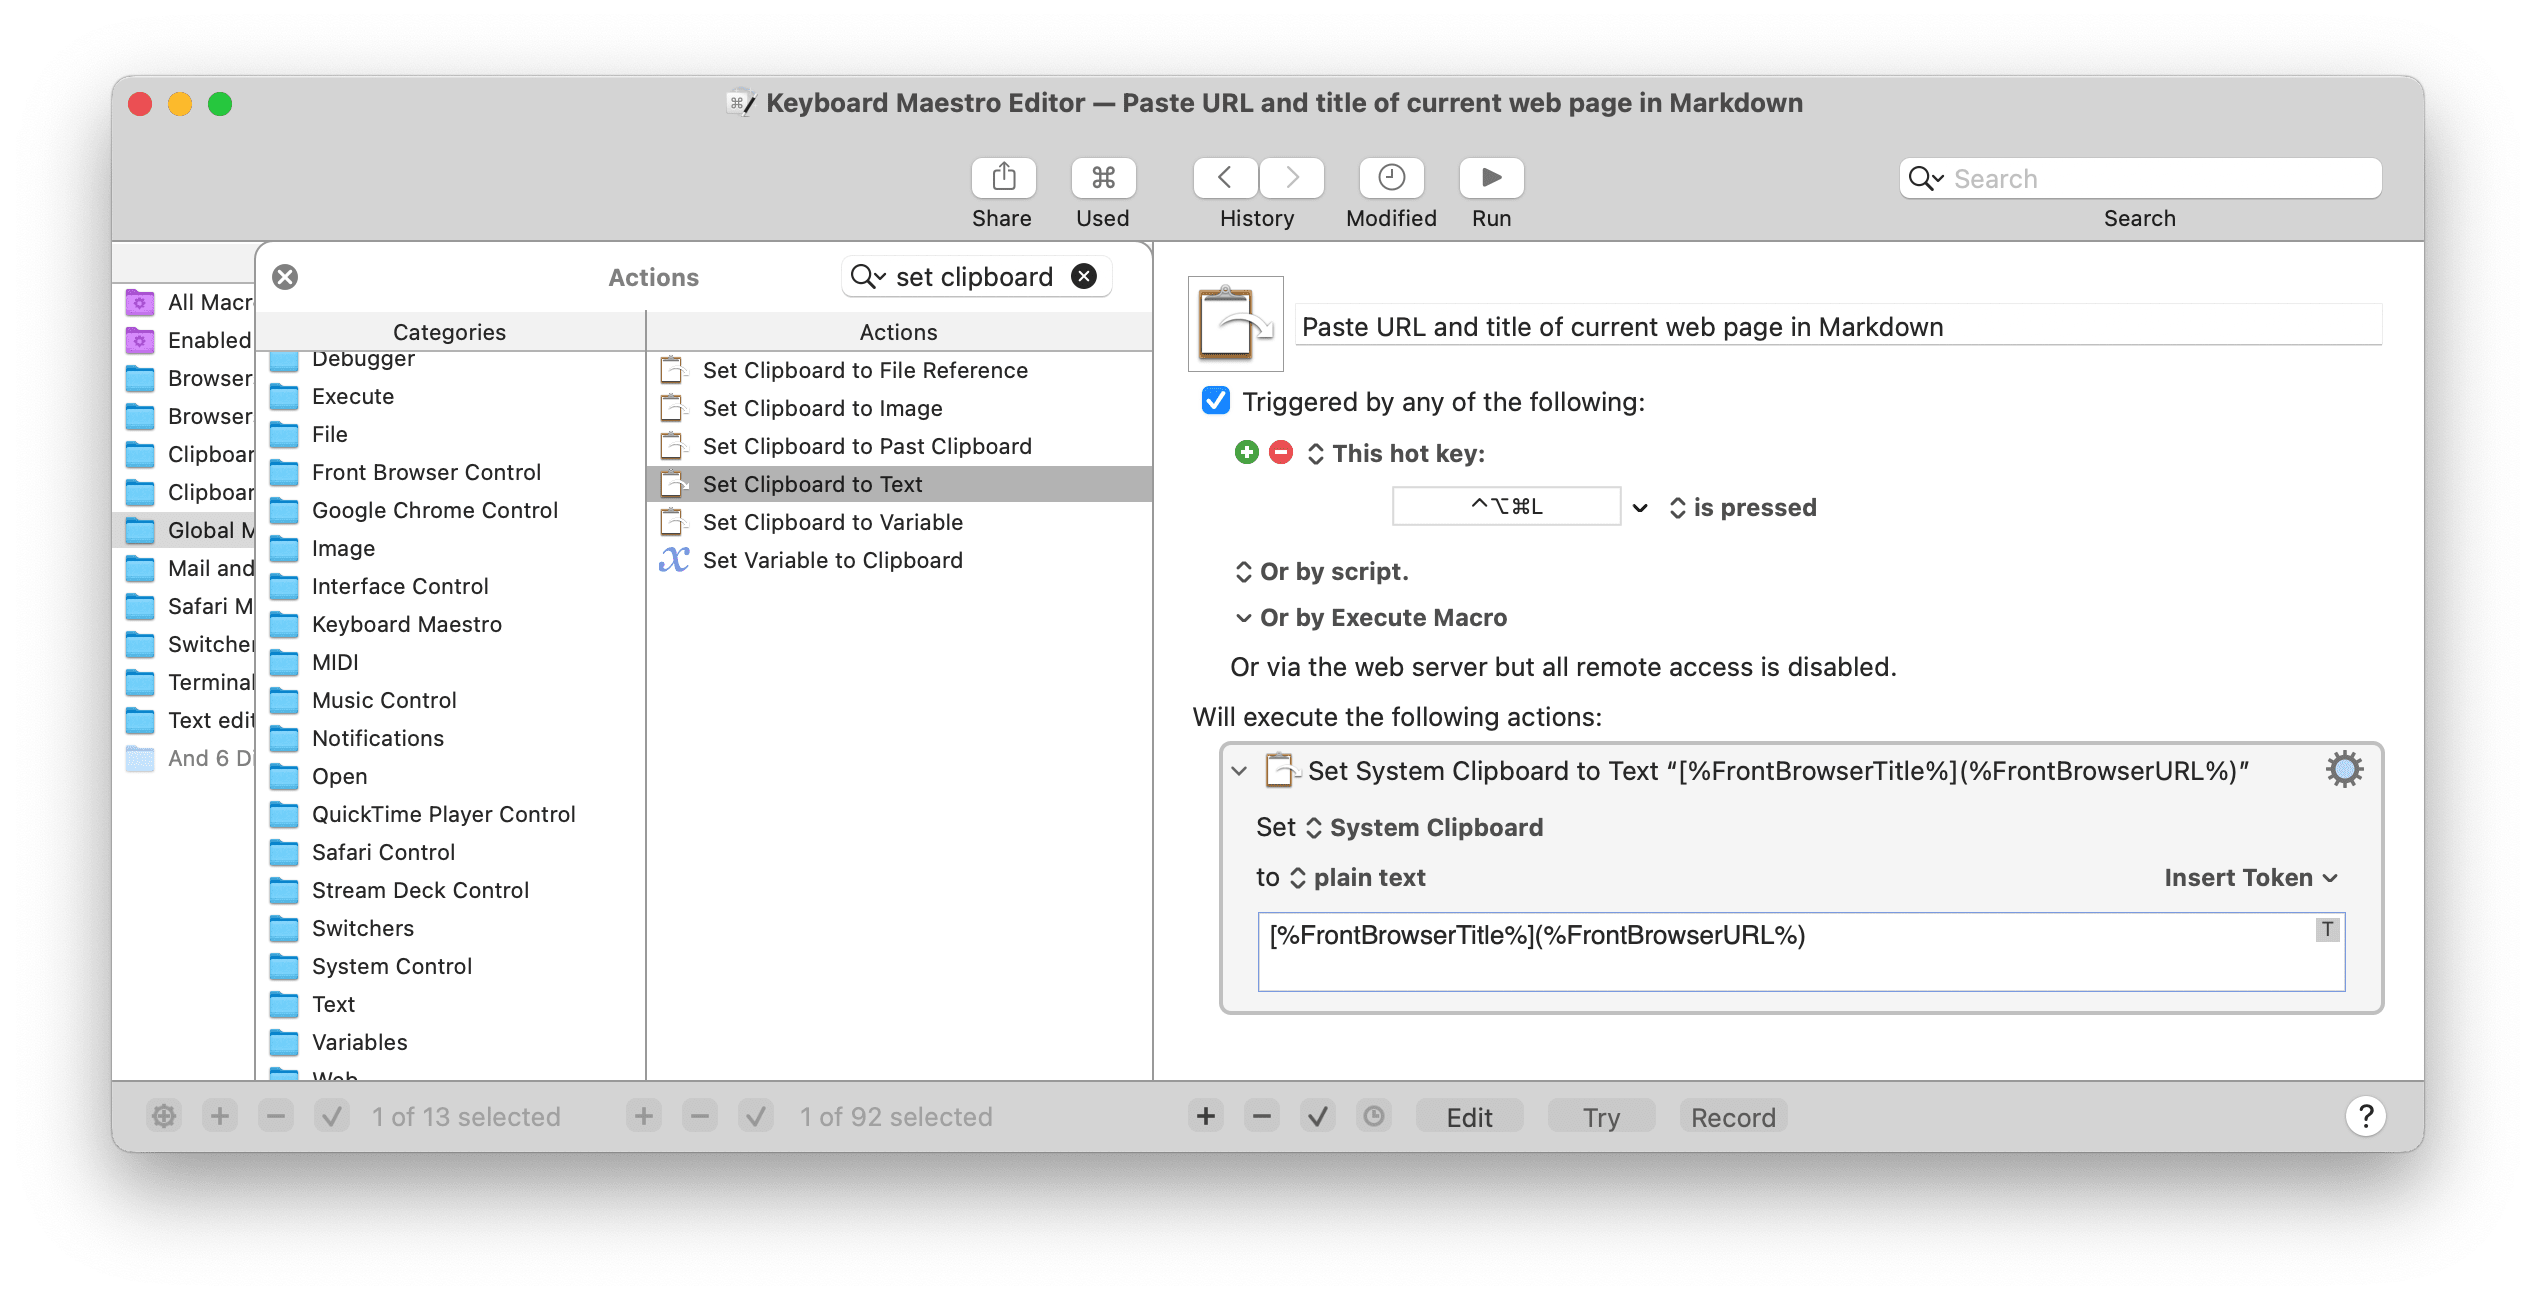Screen dimensions: 2536x1300
Task: Open the Variables category
Action: click(451, 1042)
